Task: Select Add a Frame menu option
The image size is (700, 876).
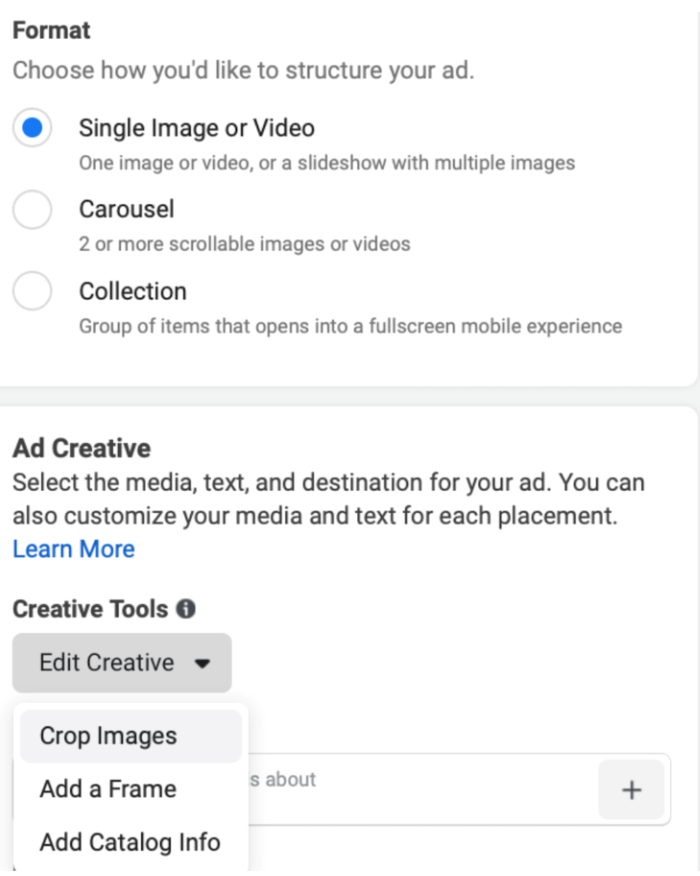Action: [x=108, y=789]
